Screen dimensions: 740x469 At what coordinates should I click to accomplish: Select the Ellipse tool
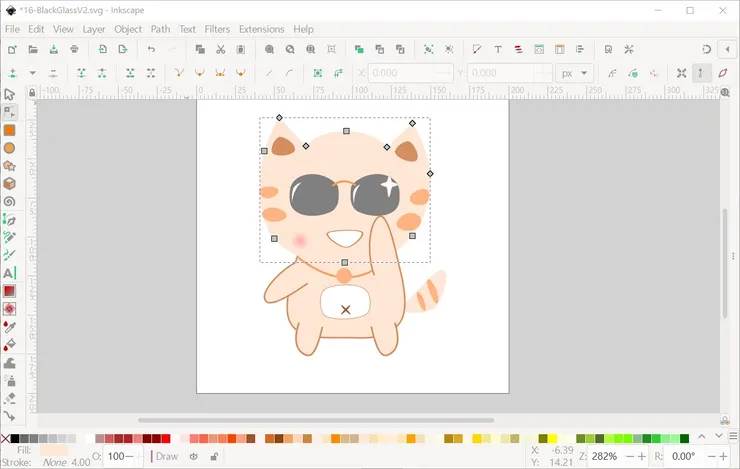click(x=9, y=148)
